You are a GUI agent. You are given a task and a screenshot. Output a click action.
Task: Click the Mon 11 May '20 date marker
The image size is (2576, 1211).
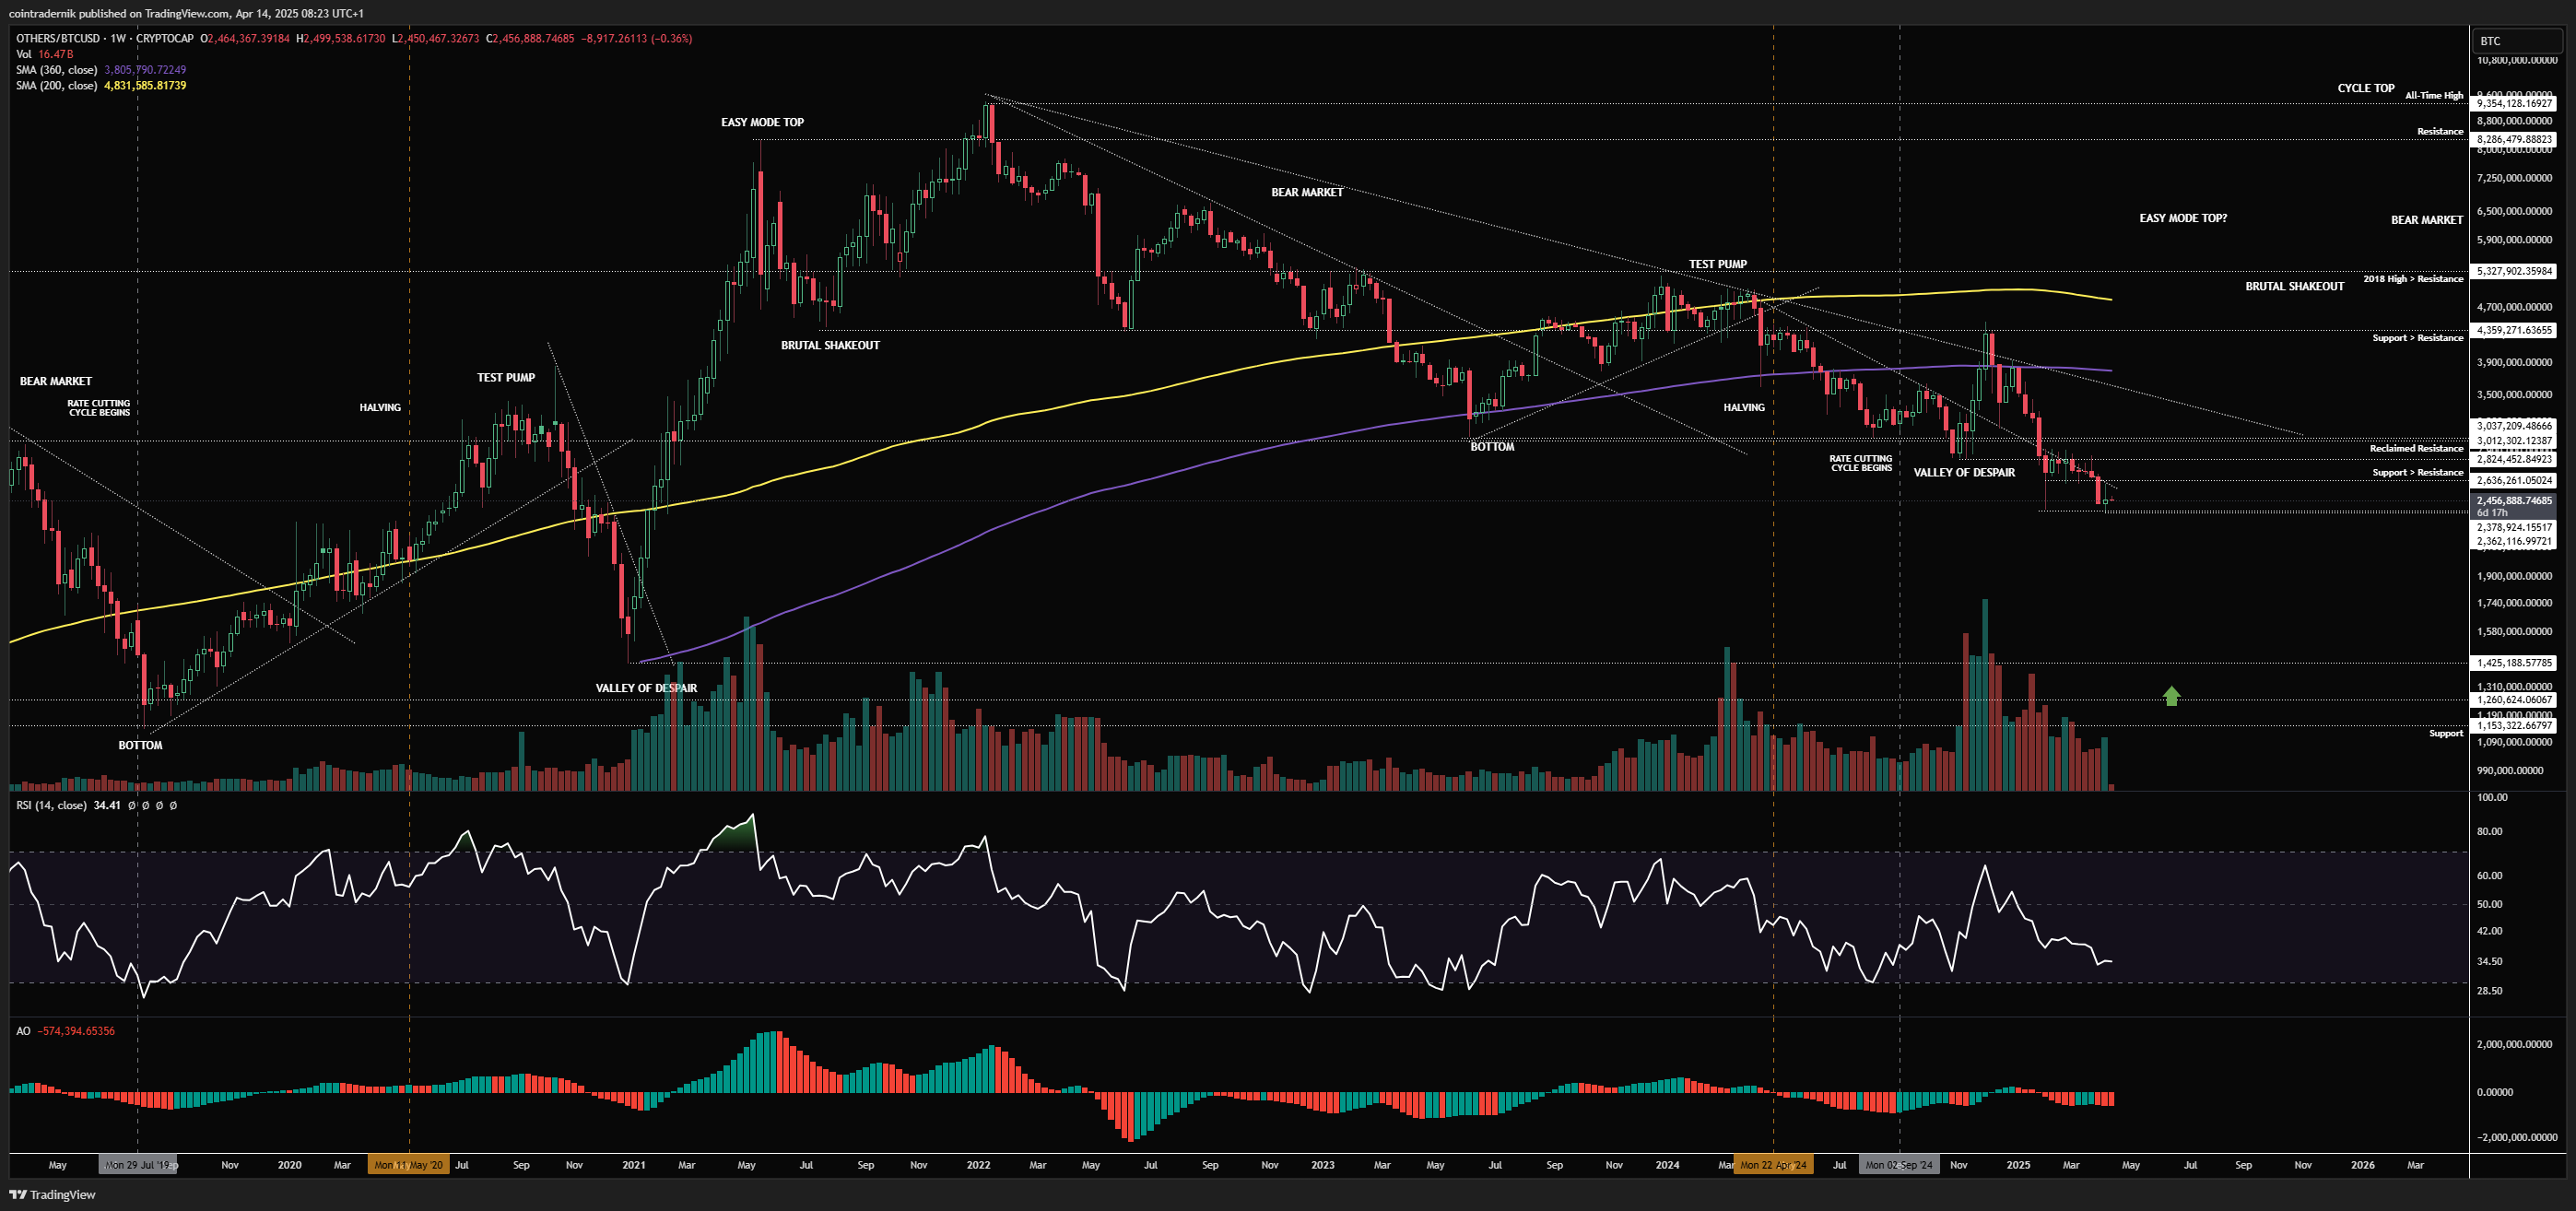409,1165
